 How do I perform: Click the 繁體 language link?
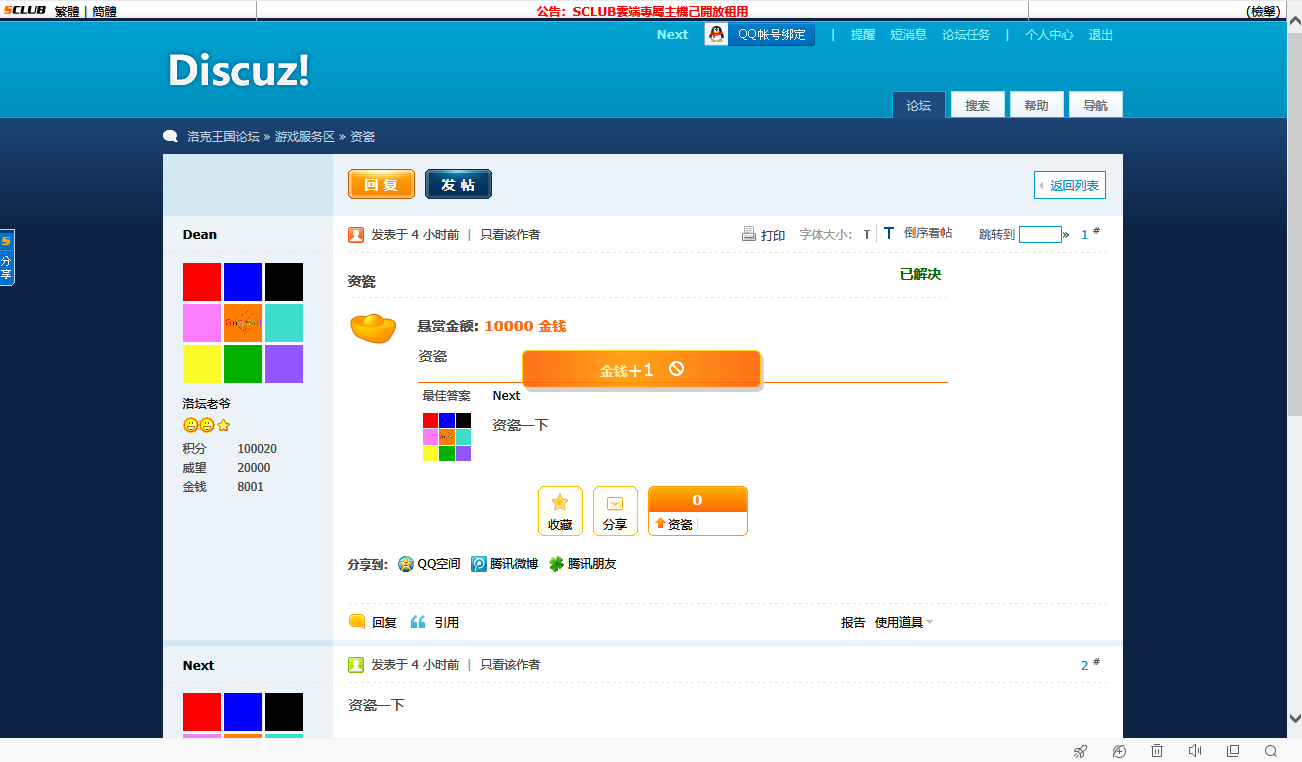pyautogui.click(x=67, y=11)
